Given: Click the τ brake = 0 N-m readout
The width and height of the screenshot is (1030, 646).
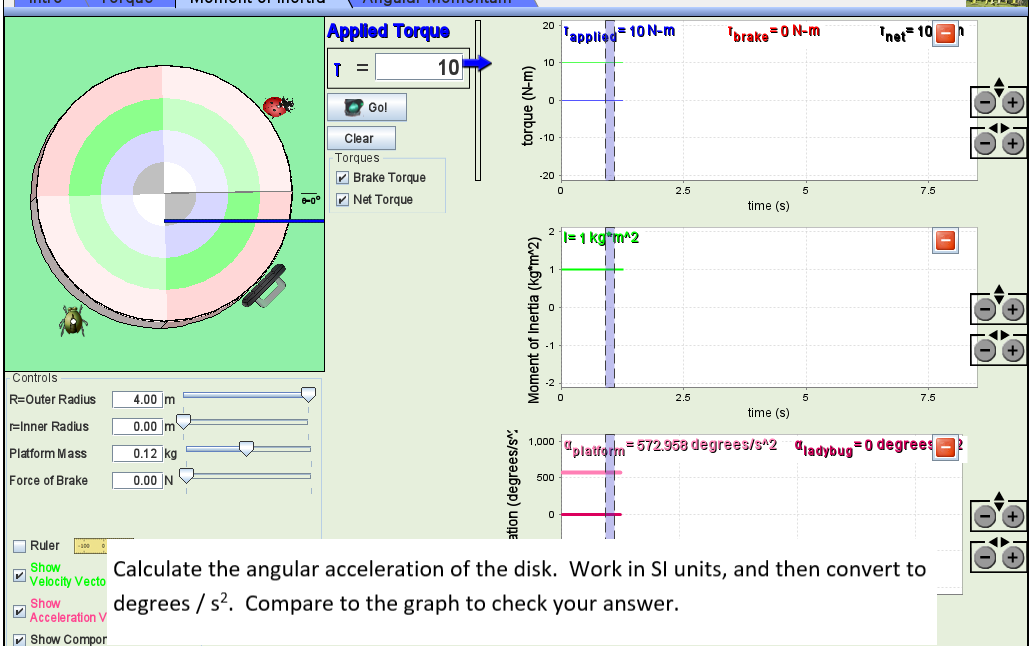Looking at the screenshot, I should point(774,32).
